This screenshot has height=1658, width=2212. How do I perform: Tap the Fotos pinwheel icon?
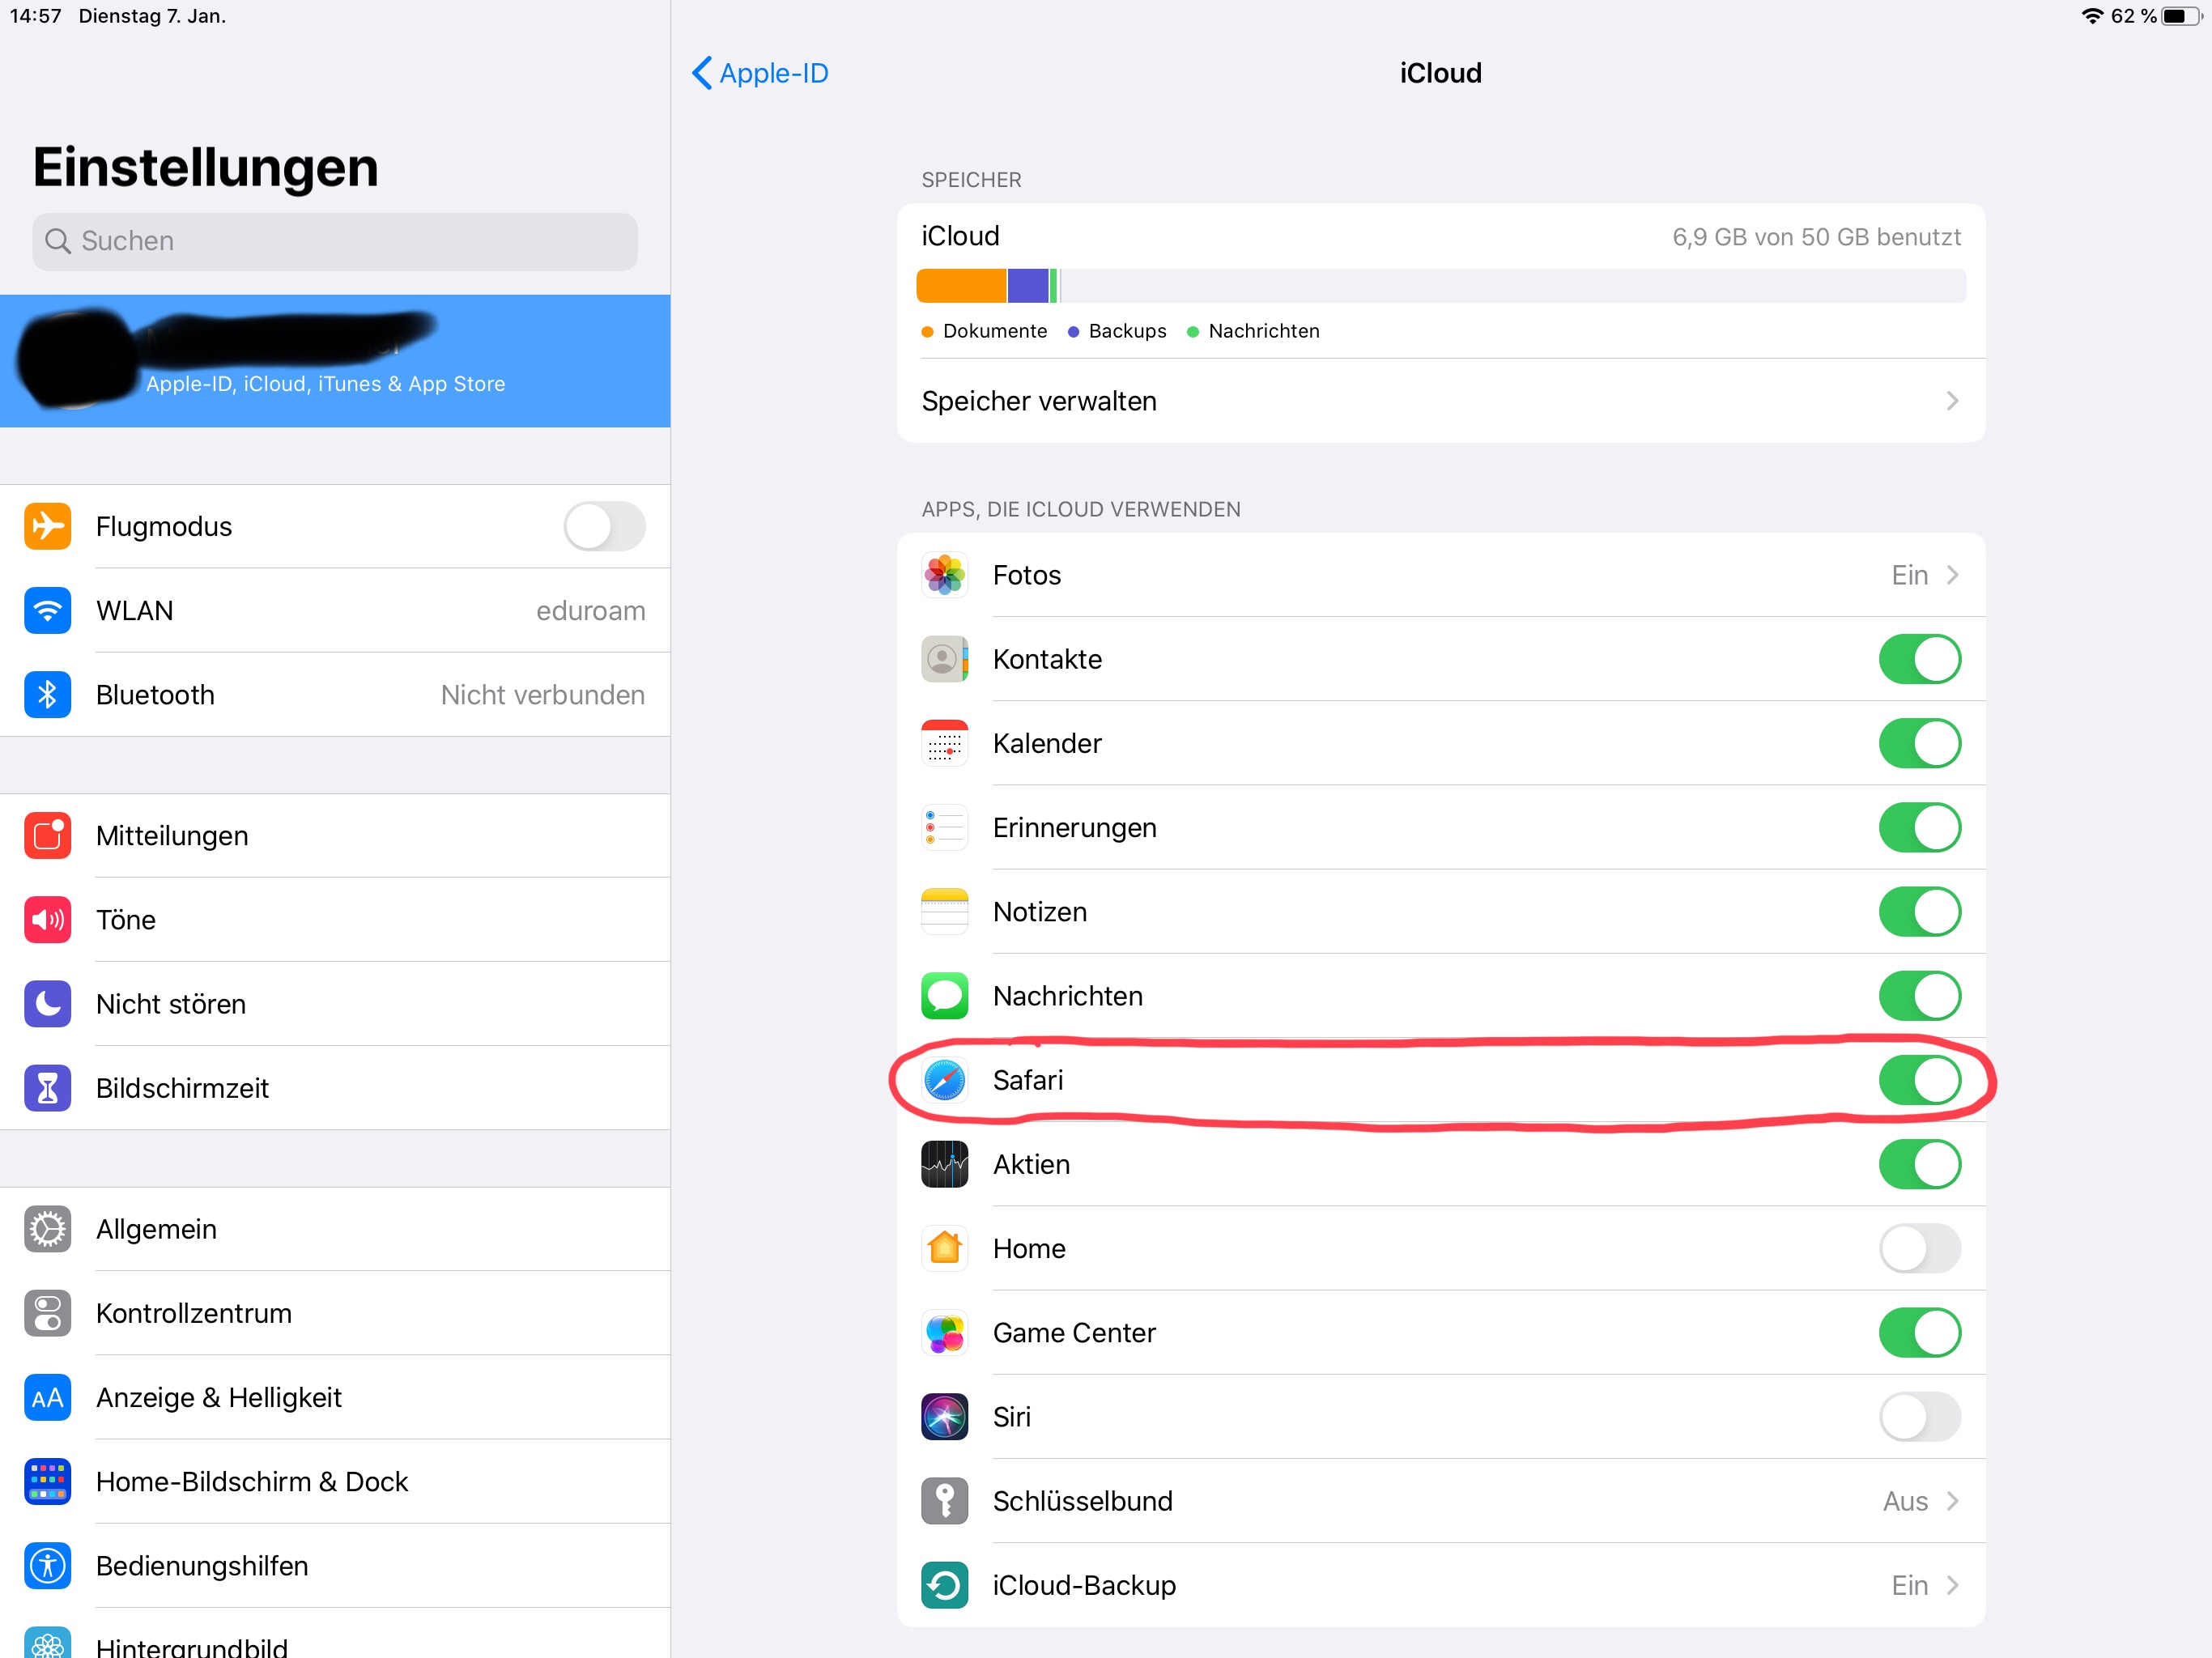[x=944, y=575]
